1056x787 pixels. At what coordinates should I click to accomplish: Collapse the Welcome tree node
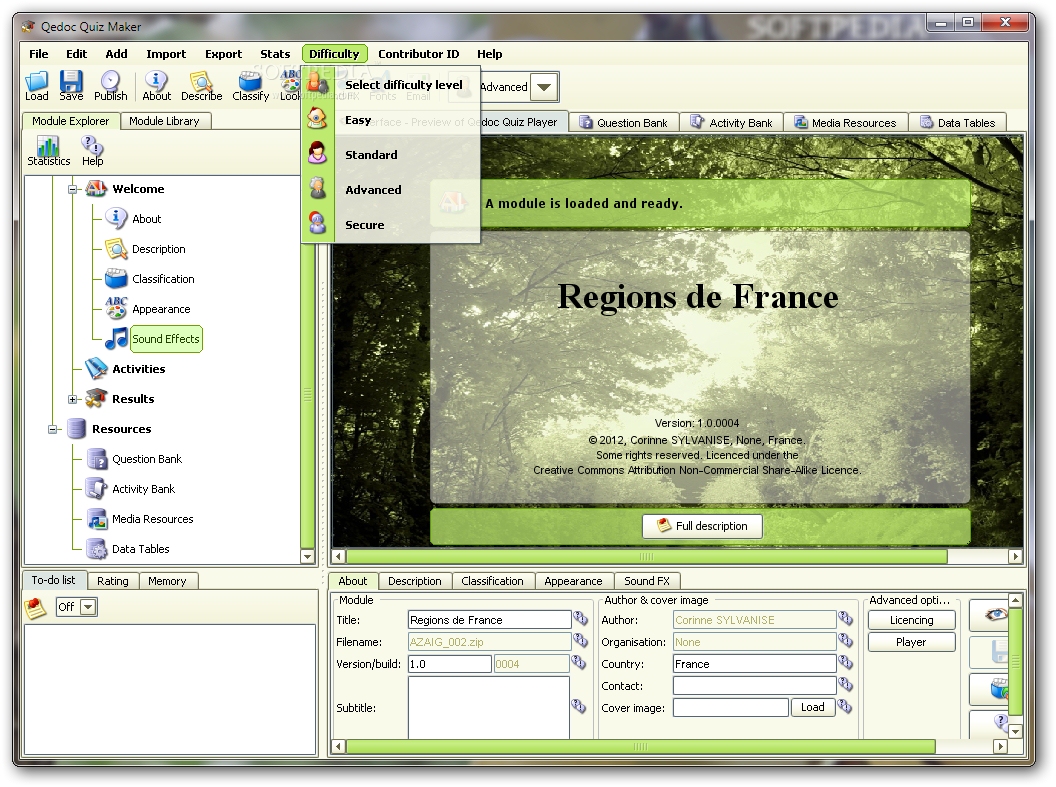72,189
